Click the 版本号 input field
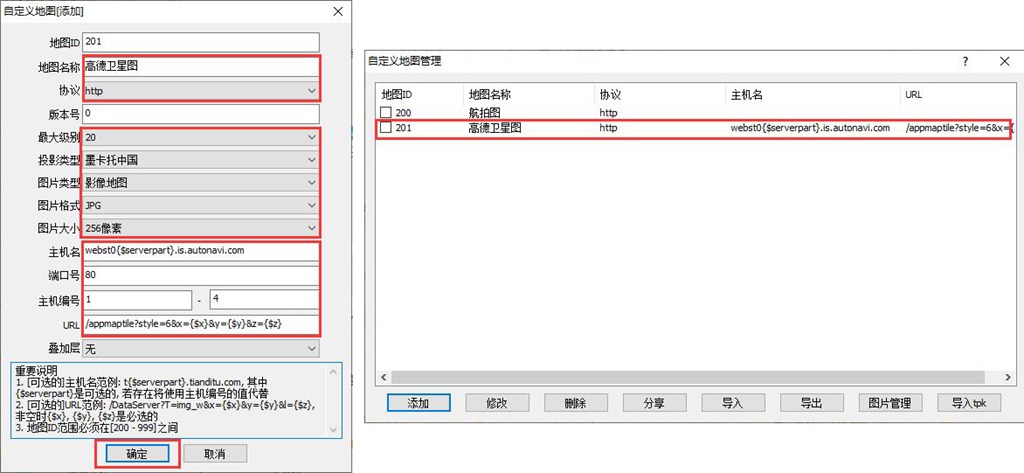This screenshot has width=1024, height=473. click(200, 114)
